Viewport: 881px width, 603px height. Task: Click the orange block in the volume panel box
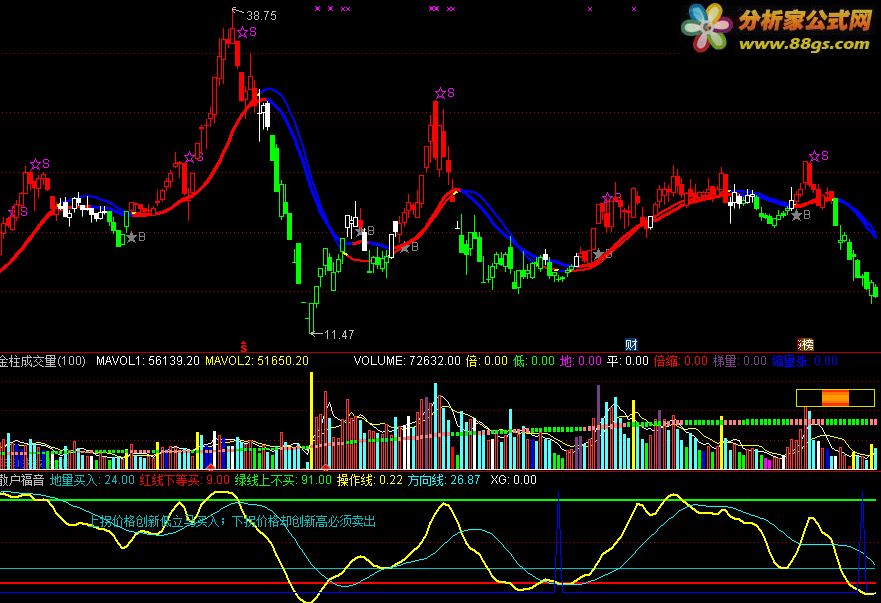tap(835, 398)
